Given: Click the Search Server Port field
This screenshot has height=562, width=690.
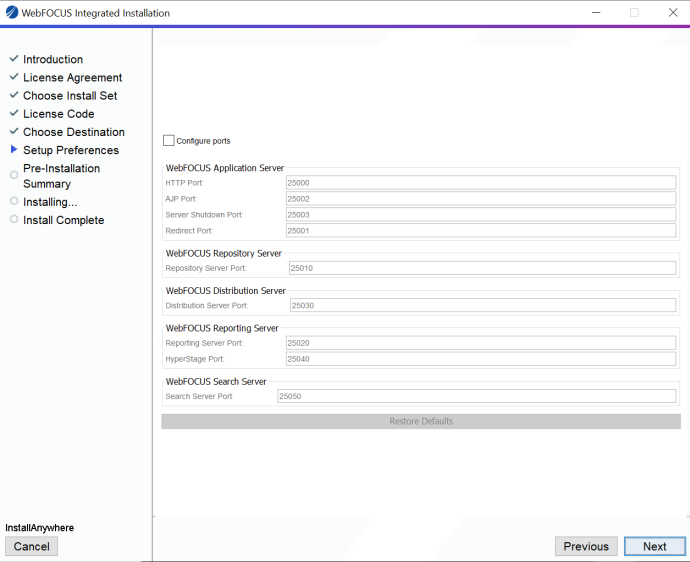Looking at the screenshot, I should (477, 396).
